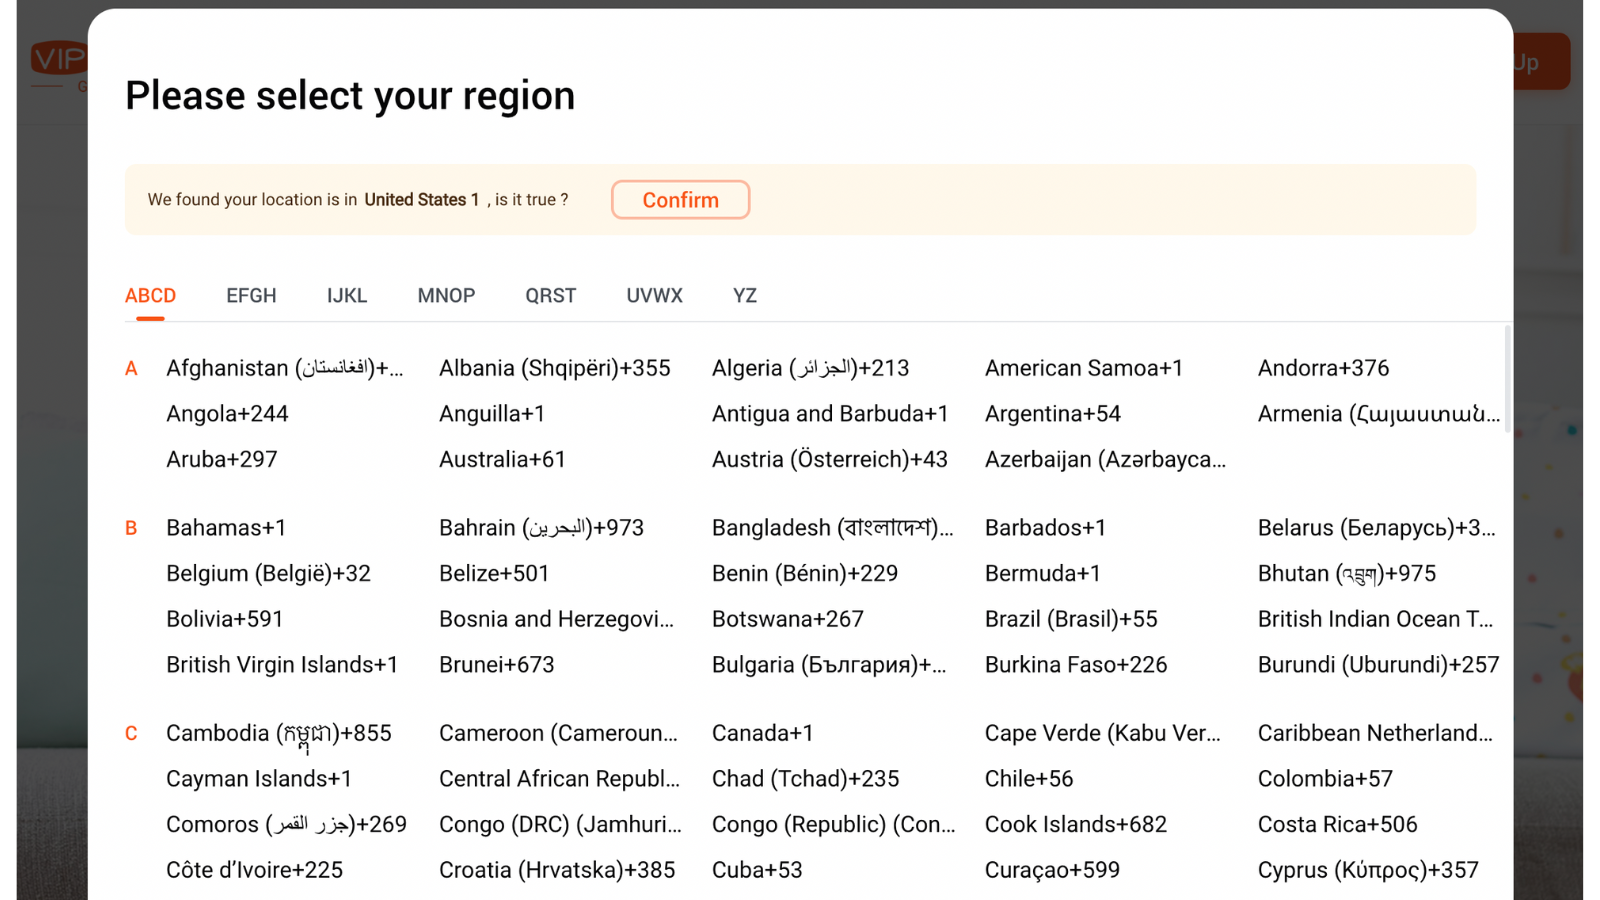Select Chile +56
The image size is (1600, 900).
pyautogui.click(x=1029, y=780)
